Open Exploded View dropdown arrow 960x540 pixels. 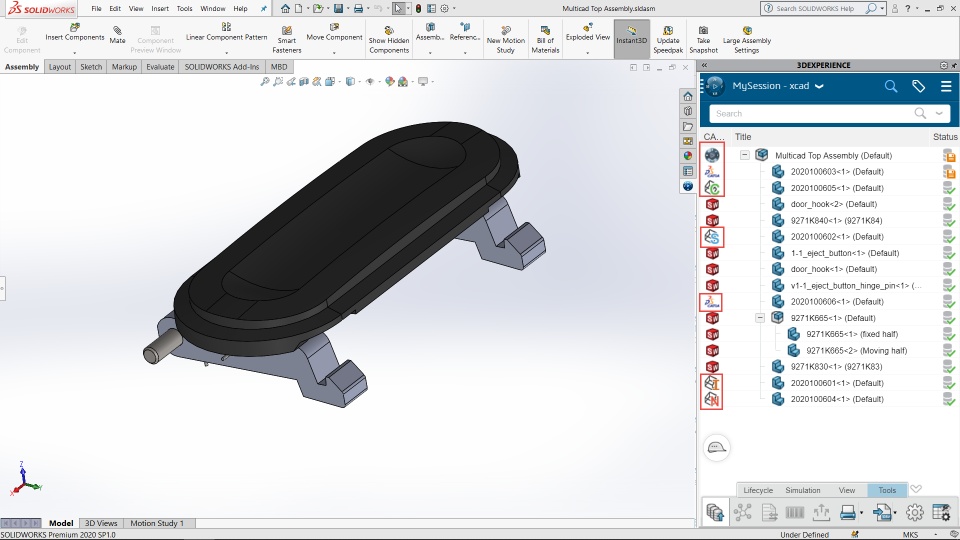[x=587, y=53]
